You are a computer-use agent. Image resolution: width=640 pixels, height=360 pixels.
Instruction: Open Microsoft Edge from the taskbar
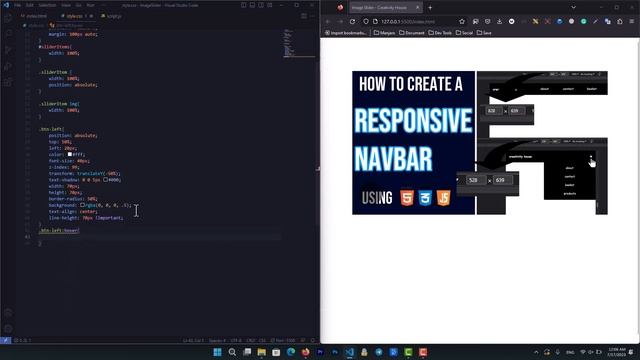tap(291, 352)
